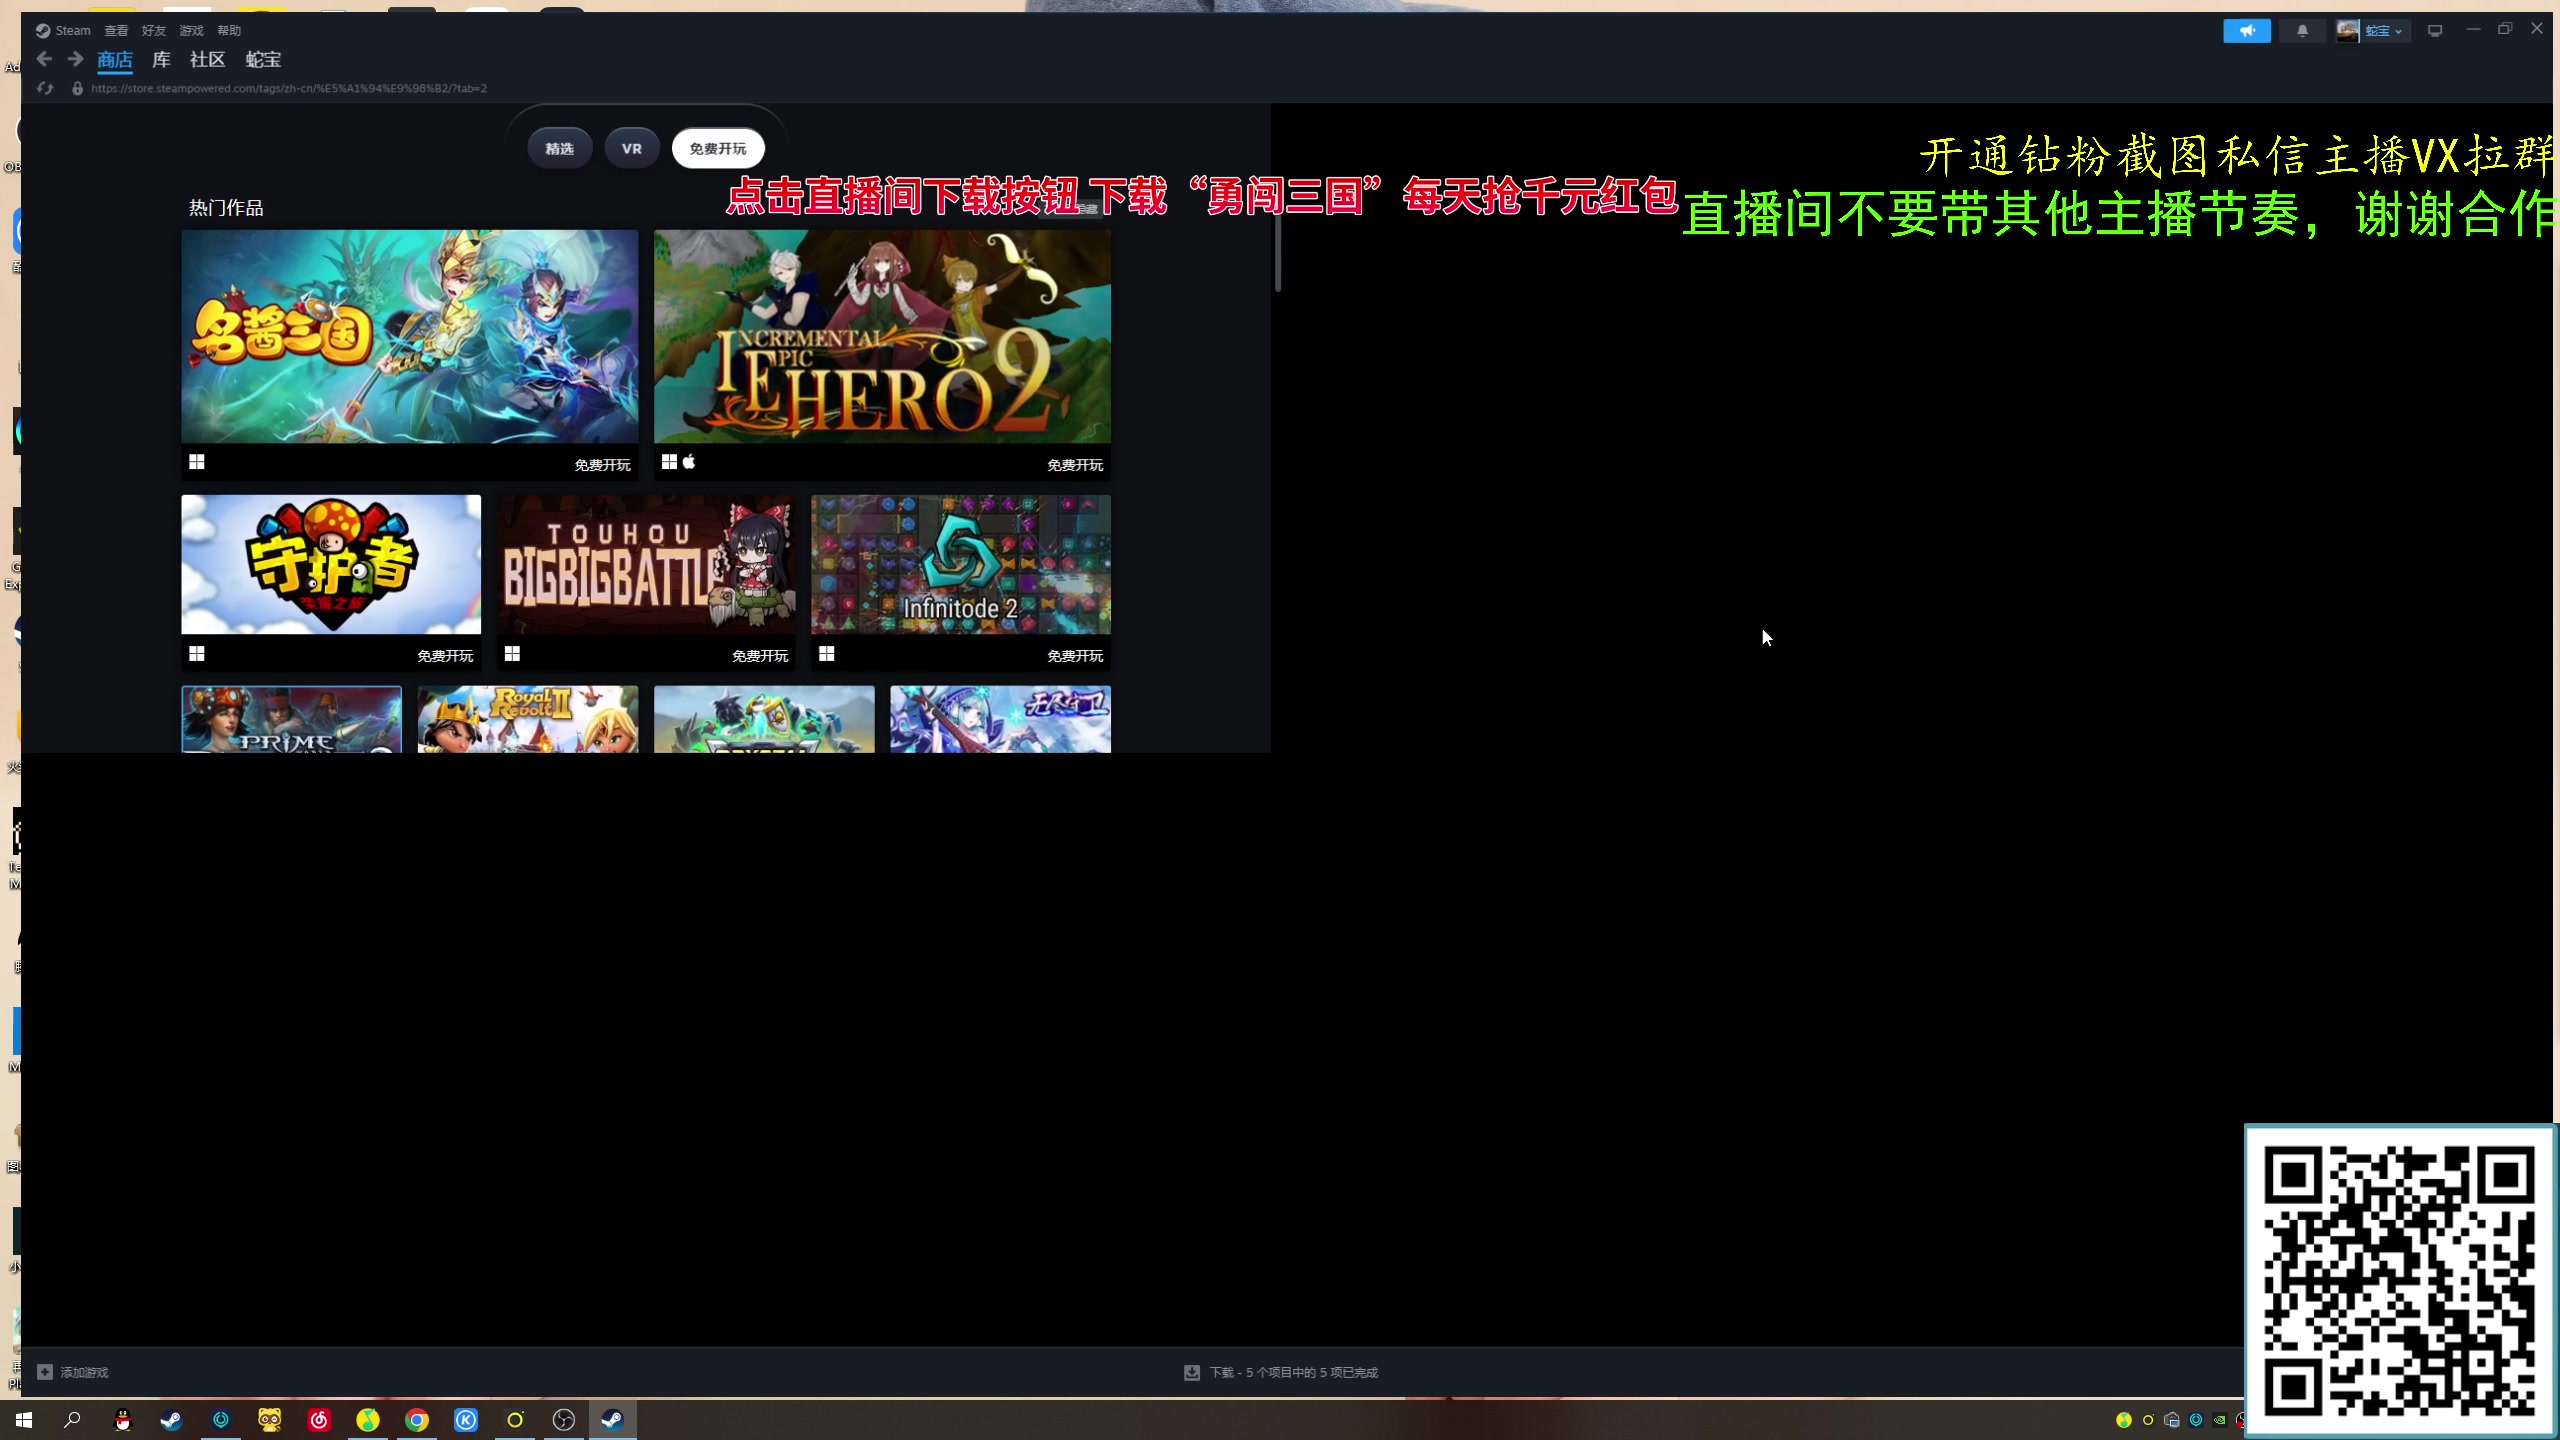The height and width of the screenshot is (1440, 2560).
Task: Open taskbar search magnifier
Action: (72, 1420)
